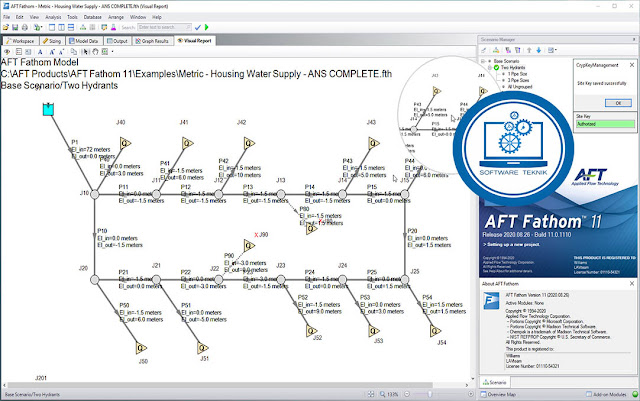640x401 pixels.
Task: Click the green status indicator light
Action: [x=635, y=394]
